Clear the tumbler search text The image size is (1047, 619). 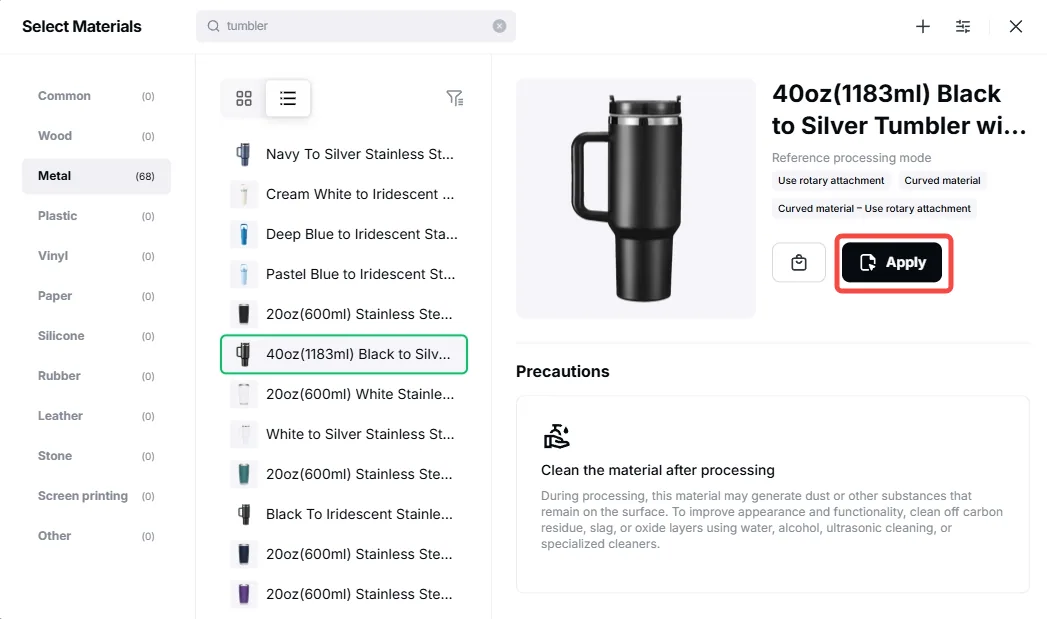(x=499, y=26)
